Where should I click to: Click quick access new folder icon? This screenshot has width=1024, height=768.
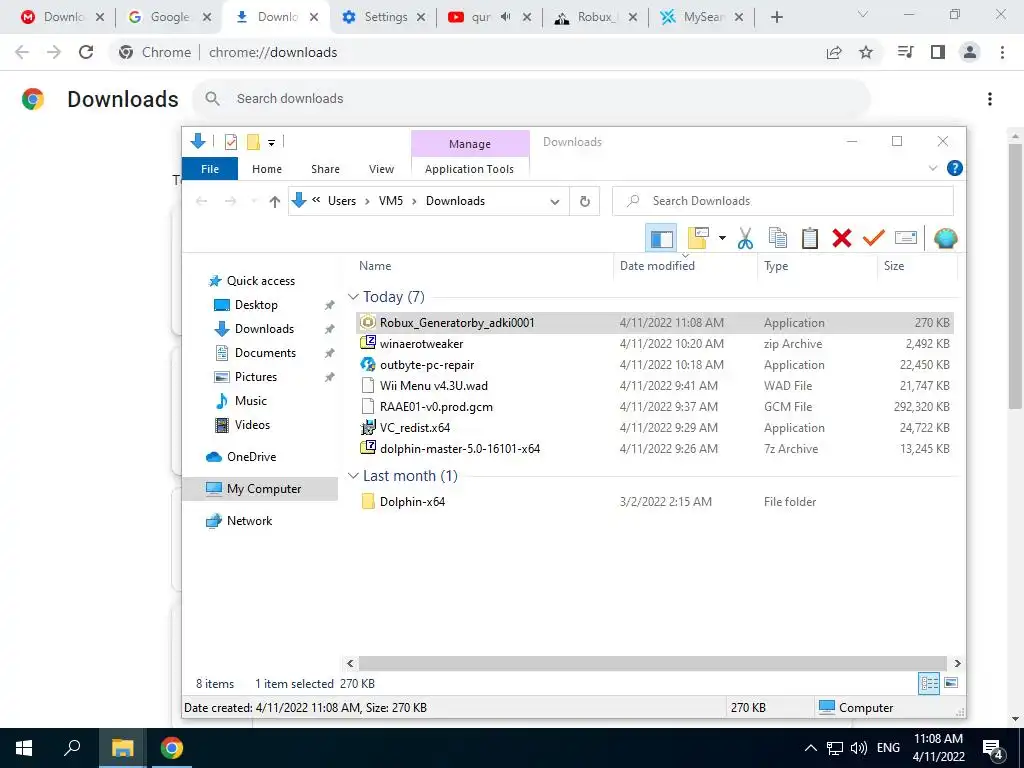tap(253, 142)
